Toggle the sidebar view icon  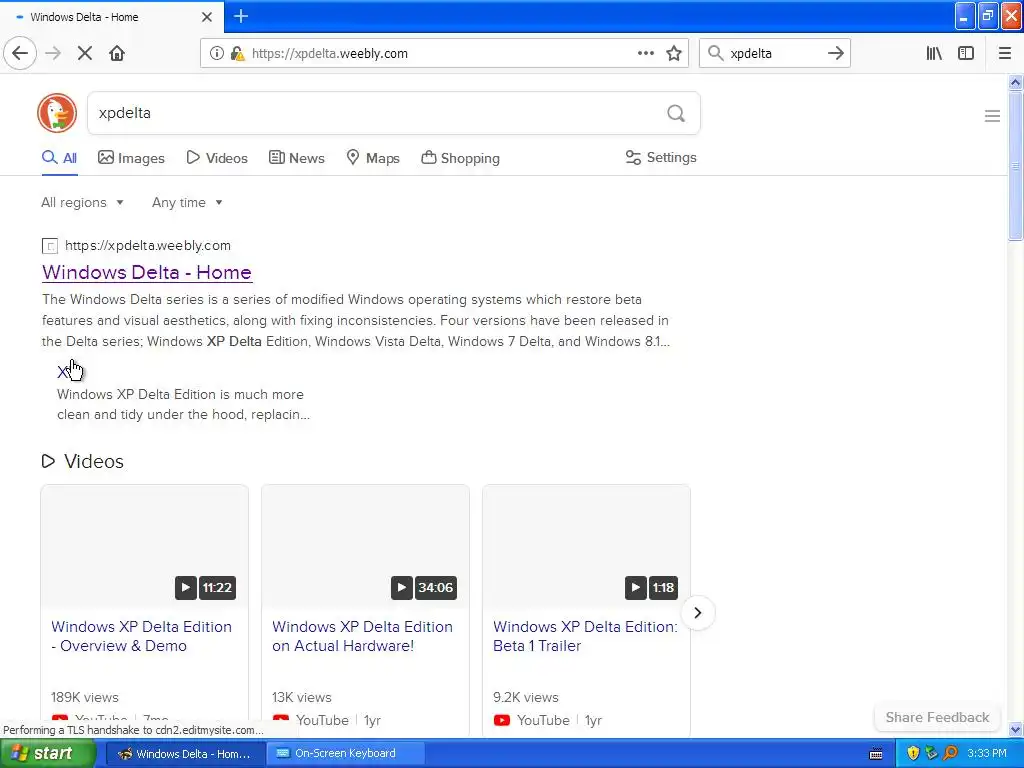pos(966,54)
